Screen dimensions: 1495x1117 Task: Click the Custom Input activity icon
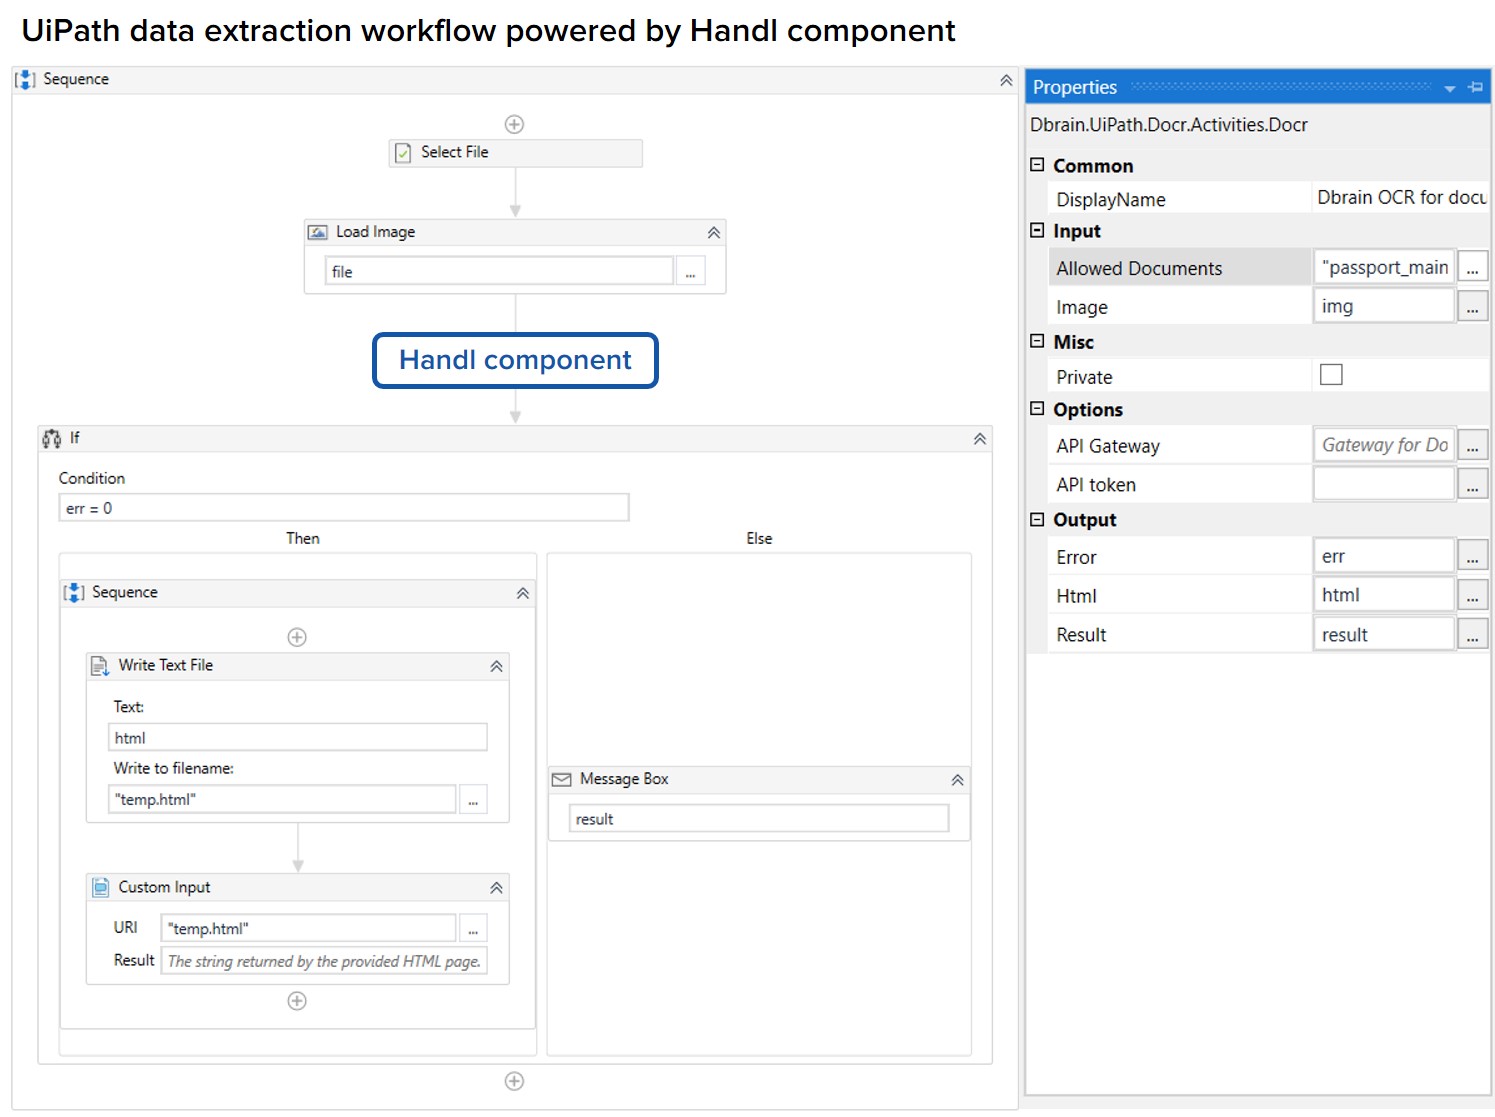pyautogui.click(x=101, y=887)
